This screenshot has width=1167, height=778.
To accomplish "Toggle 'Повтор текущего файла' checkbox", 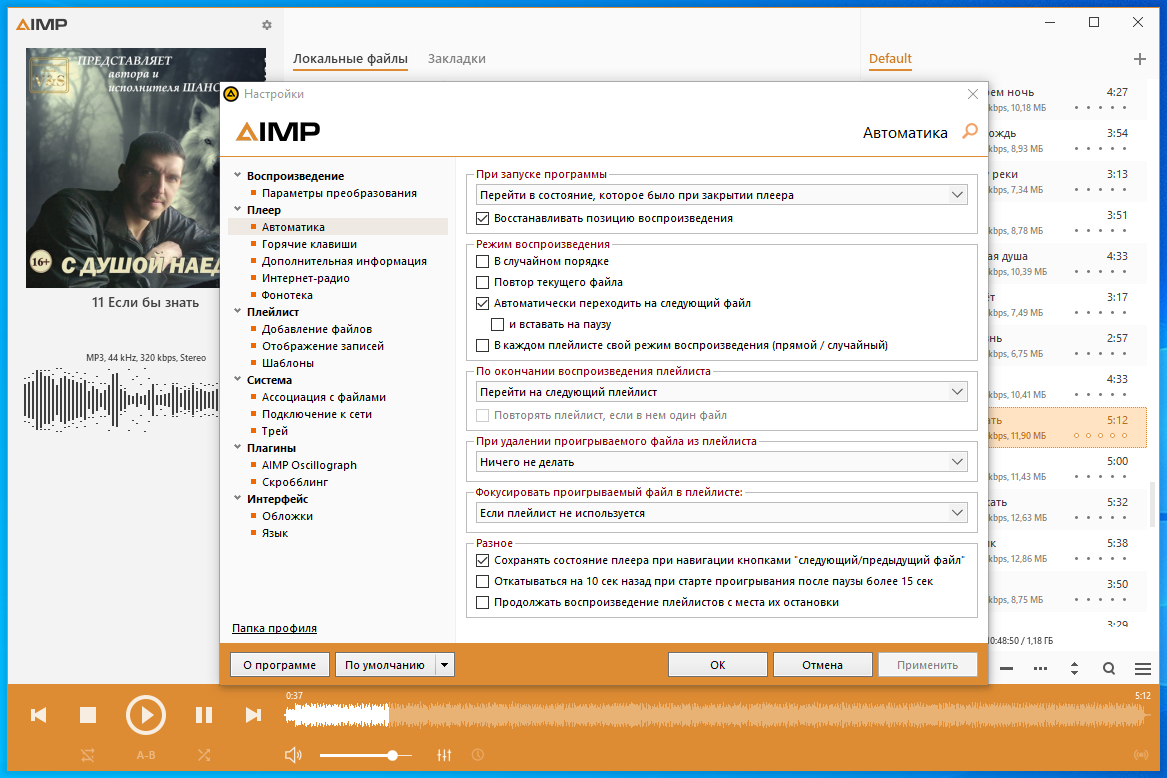I will coord(482,282).
